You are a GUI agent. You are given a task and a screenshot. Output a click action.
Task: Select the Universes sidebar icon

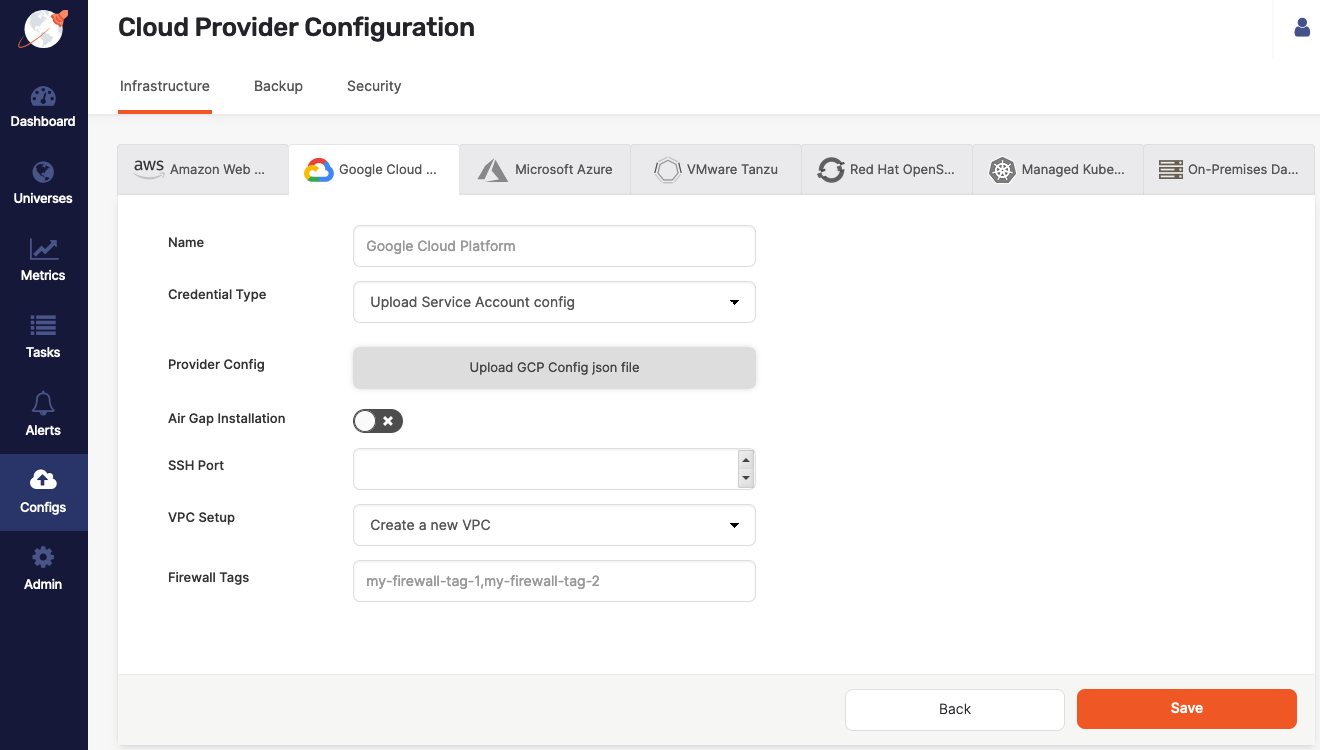(x=43, y=182)
